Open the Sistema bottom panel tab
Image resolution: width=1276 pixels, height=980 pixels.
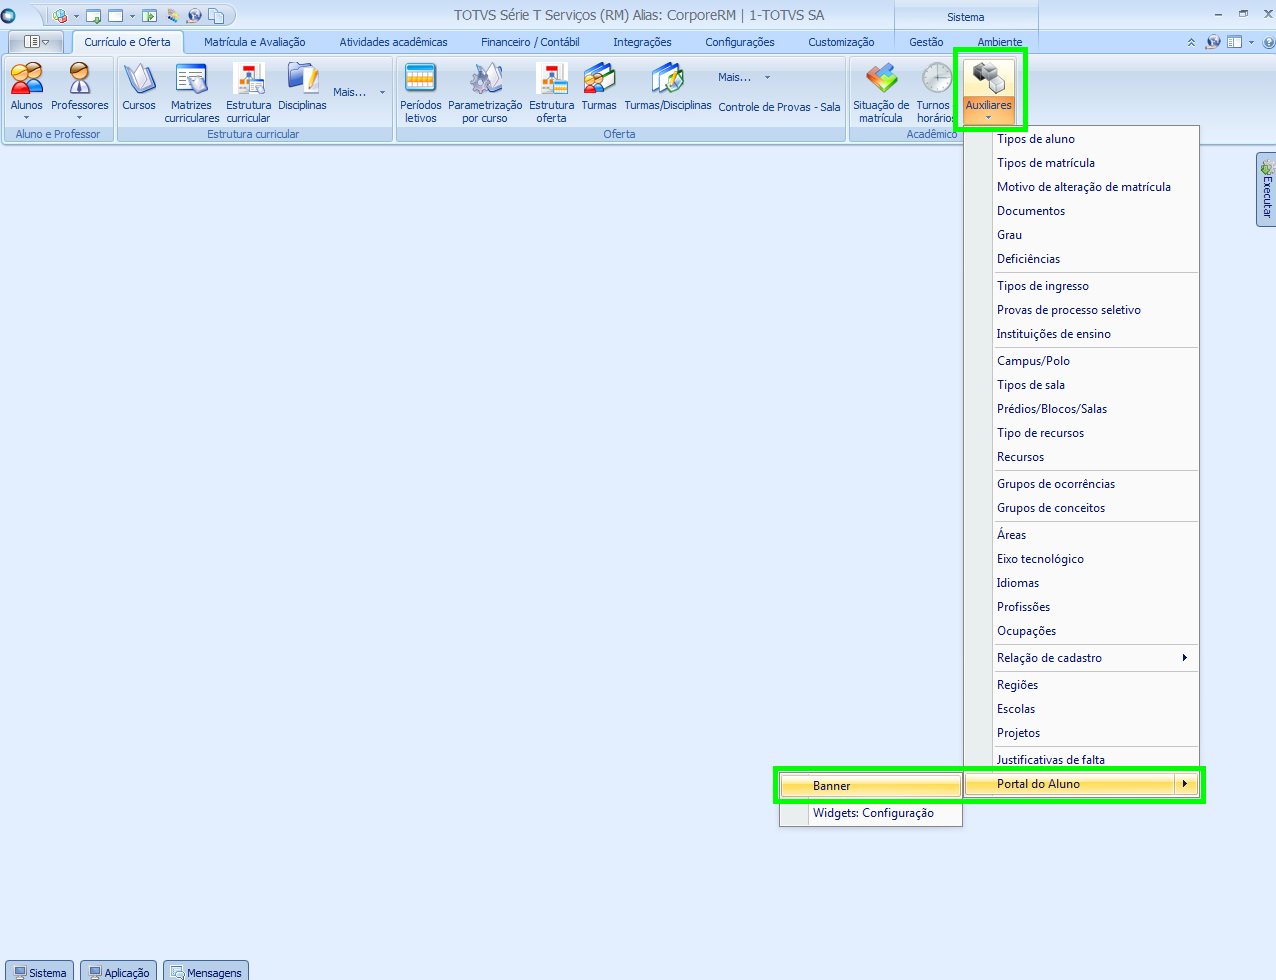tap(40, 971)
